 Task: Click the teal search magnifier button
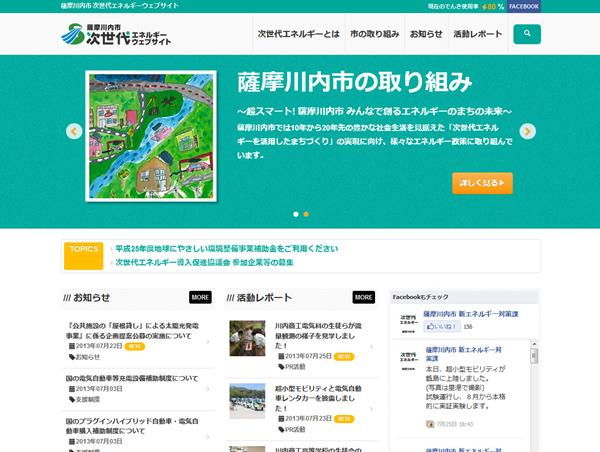coord(527,34)
